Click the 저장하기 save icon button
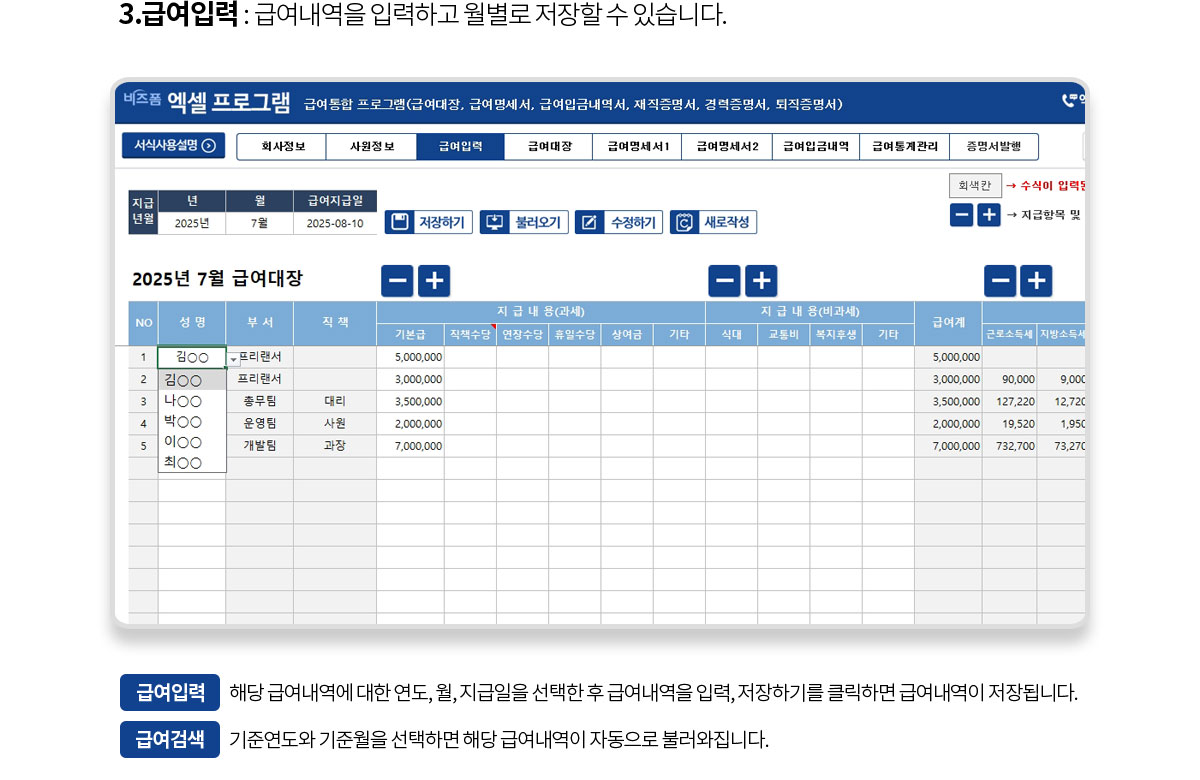This screenshot has height=780, width=1200. [429, 222]
